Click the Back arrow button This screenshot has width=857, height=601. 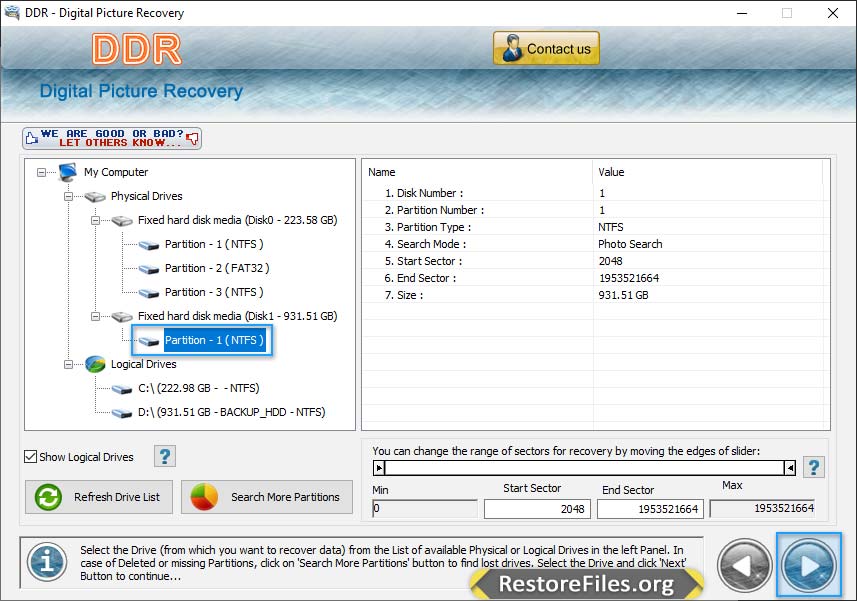745,566
